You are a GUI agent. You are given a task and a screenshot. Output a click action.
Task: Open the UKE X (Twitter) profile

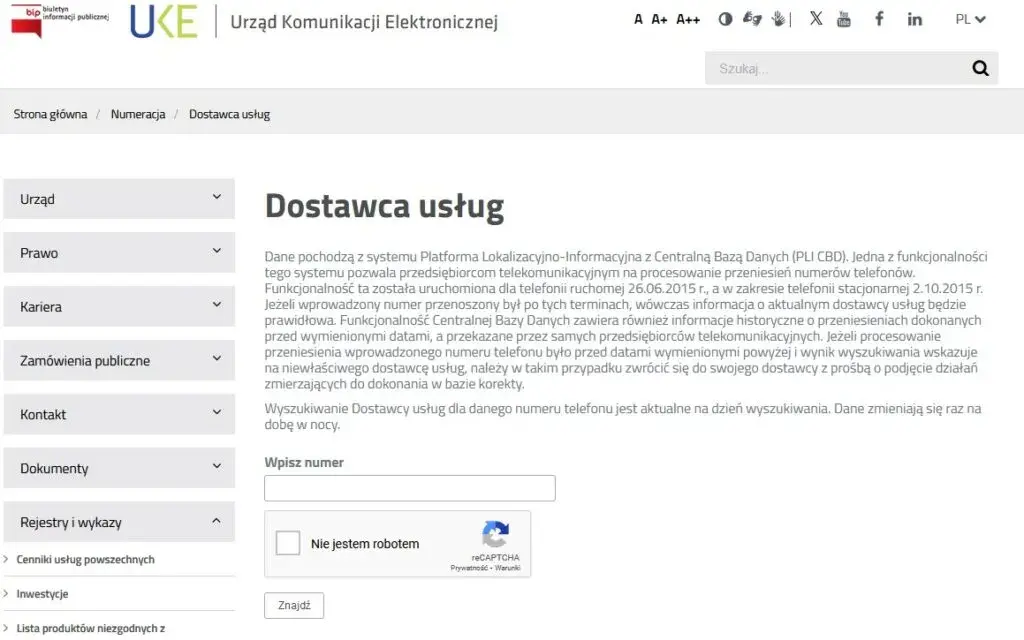tap(816, 18)
